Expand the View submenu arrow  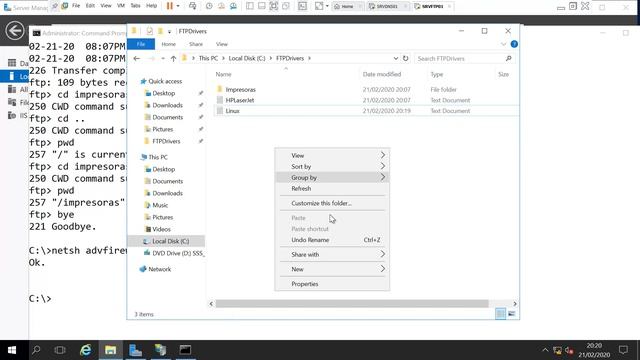383,155
